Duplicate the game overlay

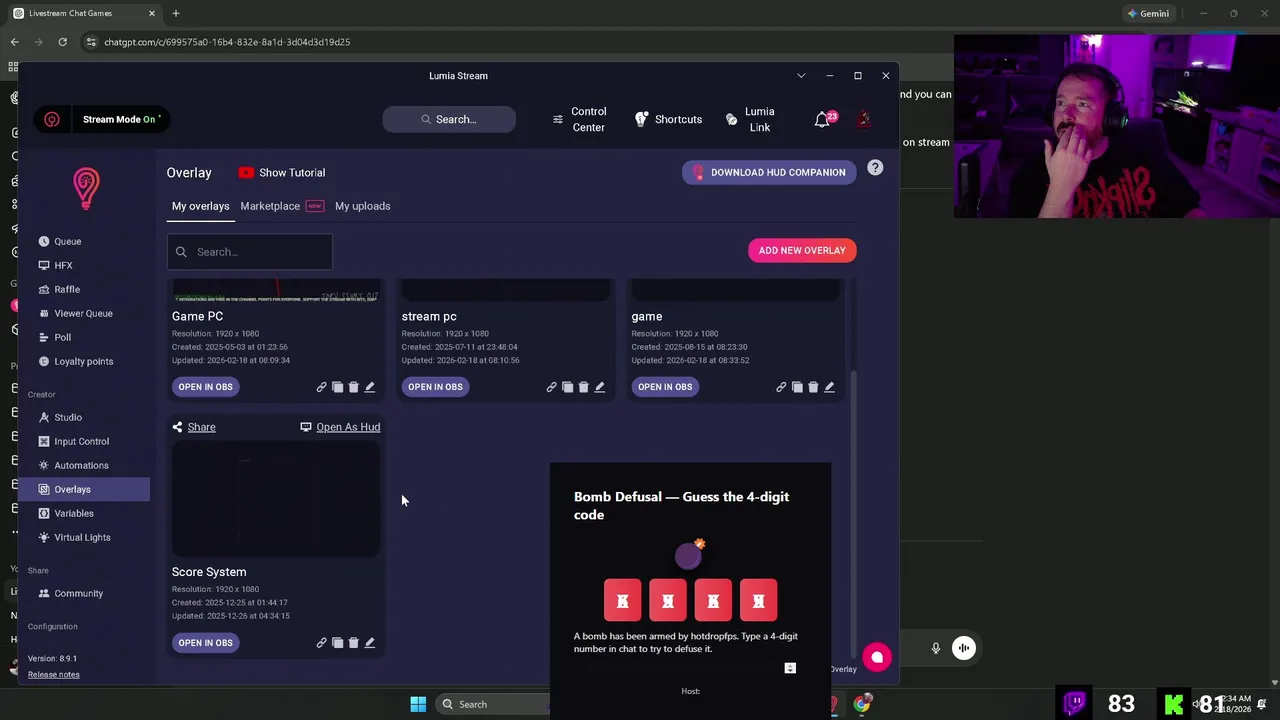[x=797, y=387]
